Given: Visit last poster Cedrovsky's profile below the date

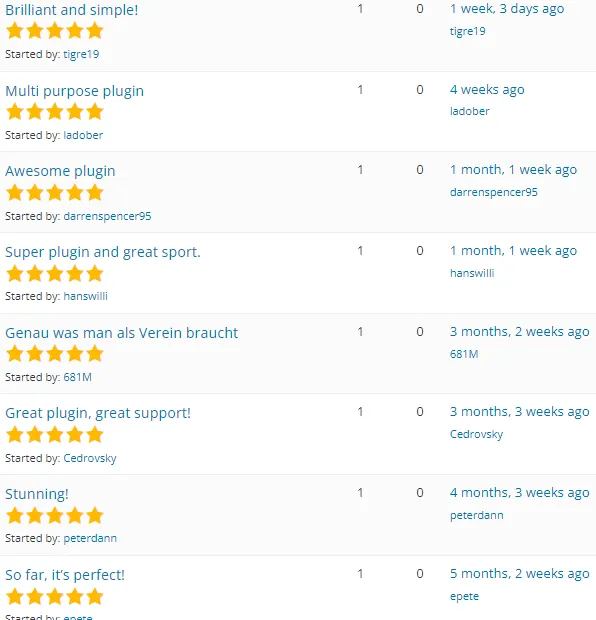Looking at the screenshot, I should 476,434.
